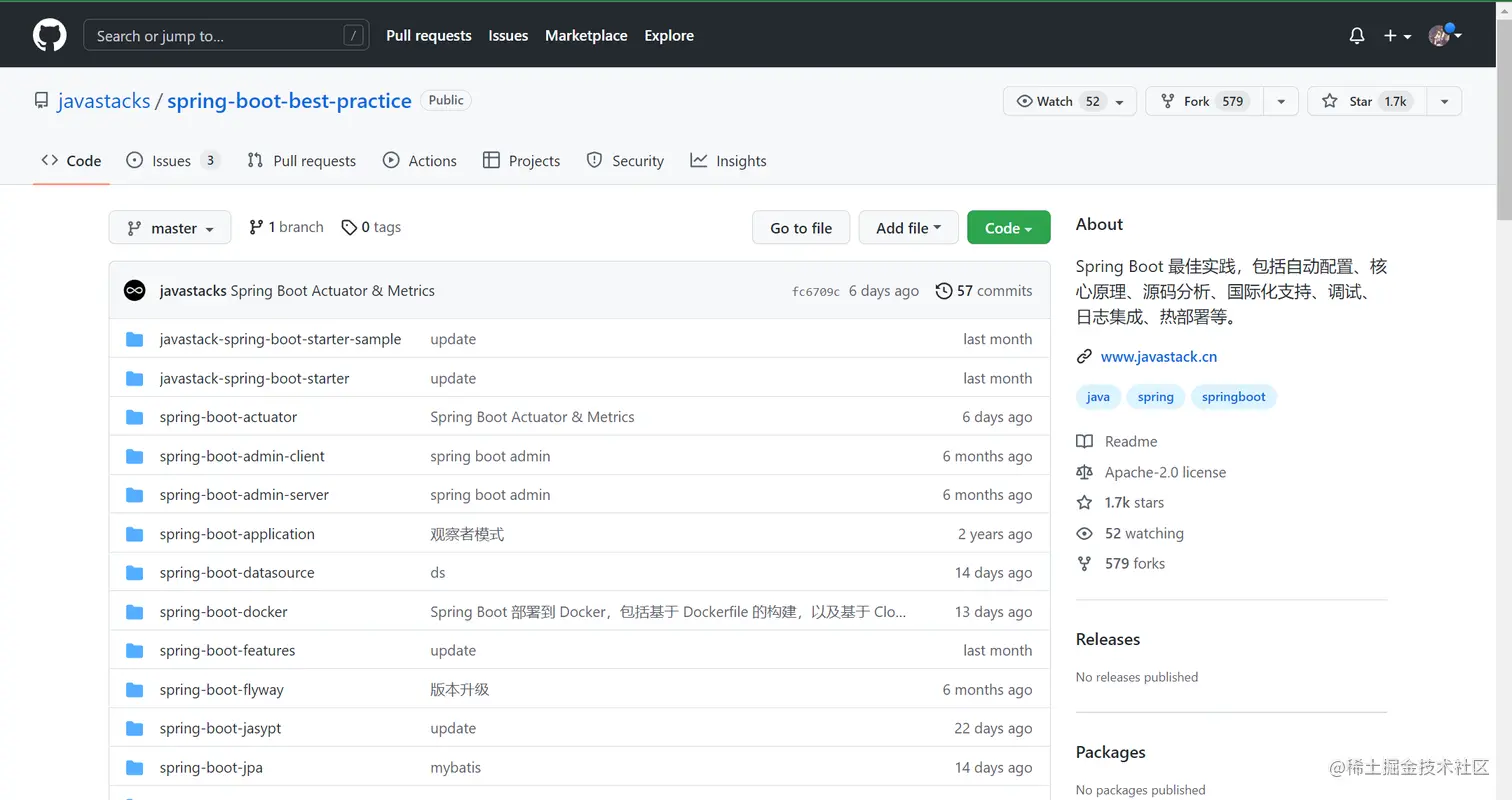Image resolution: width=1512 pixels, height=800 pixels.
Task: Switch to the Code tab
Action: tap(71, 161)
